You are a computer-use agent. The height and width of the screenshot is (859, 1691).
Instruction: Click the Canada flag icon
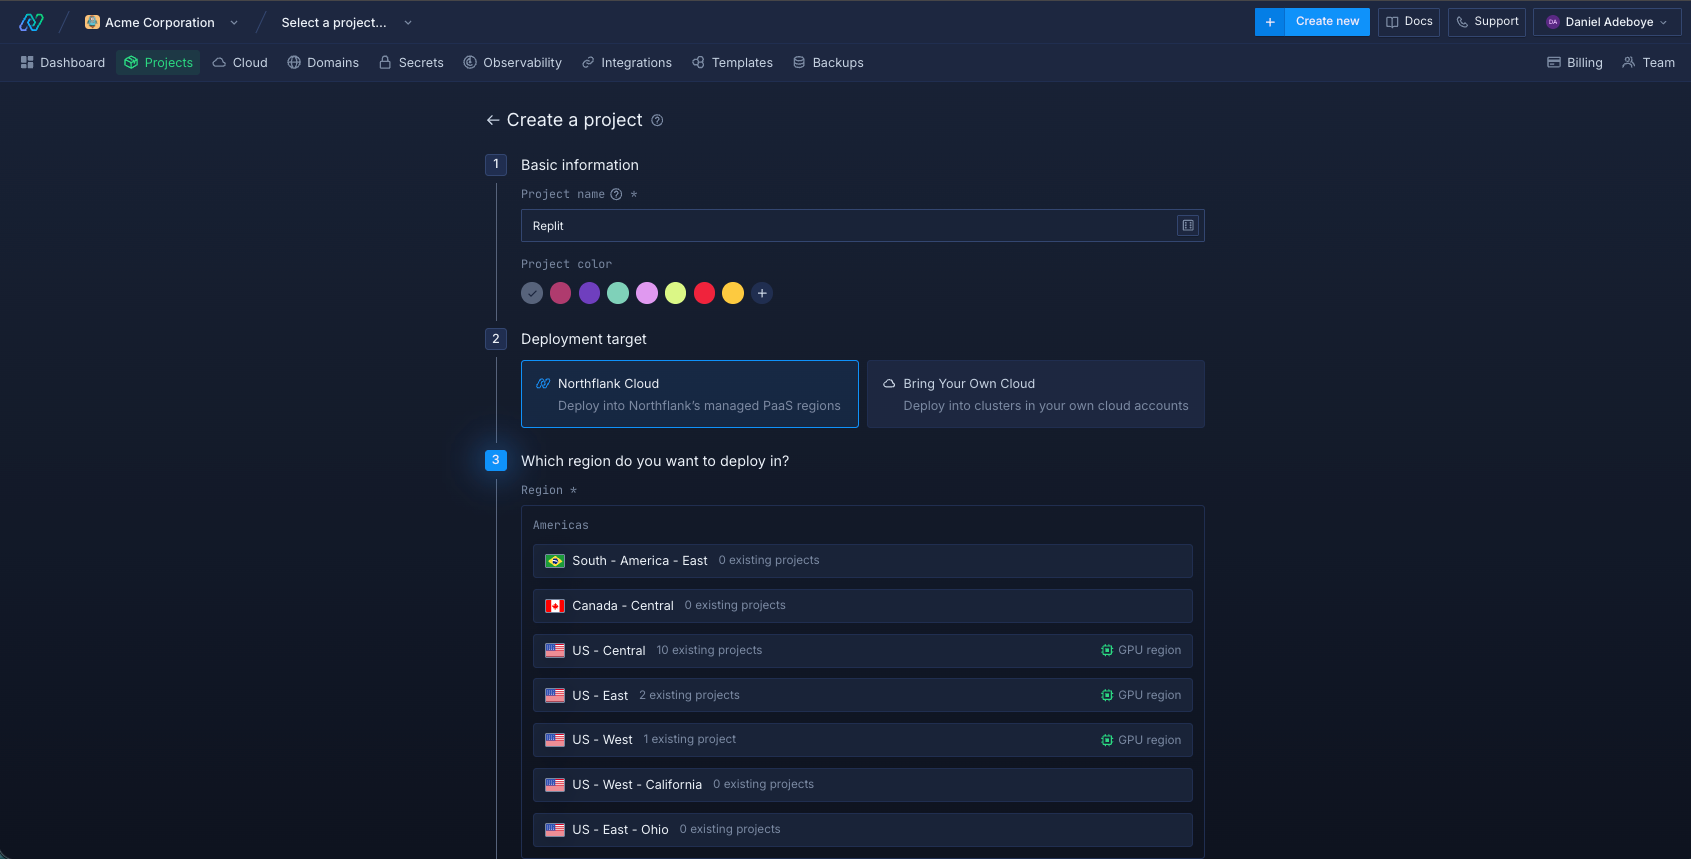pos(555,606)
